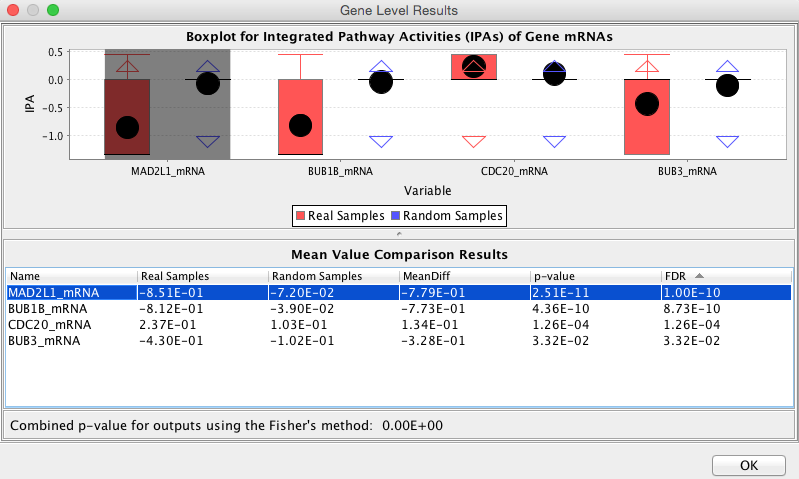The width and height of the screenshot is (799, 479).
Task: Click the OK button
Action: point(749,465)
